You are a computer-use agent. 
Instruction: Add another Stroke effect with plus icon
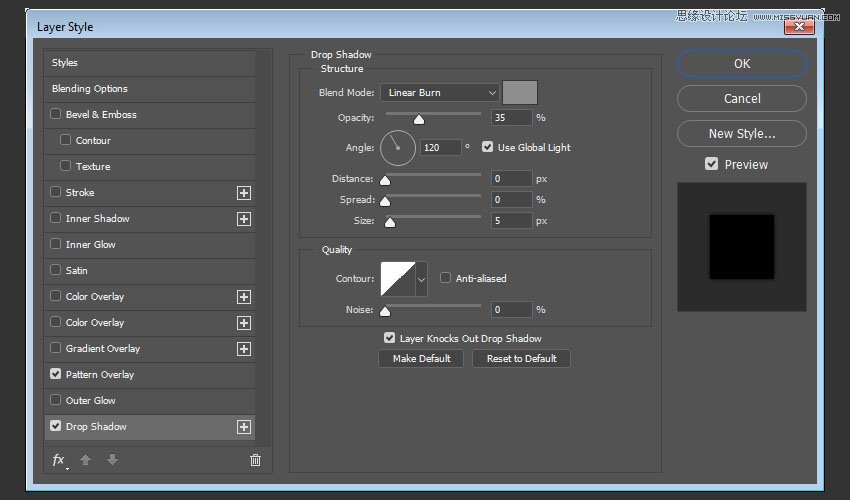(x=243, y=193)
